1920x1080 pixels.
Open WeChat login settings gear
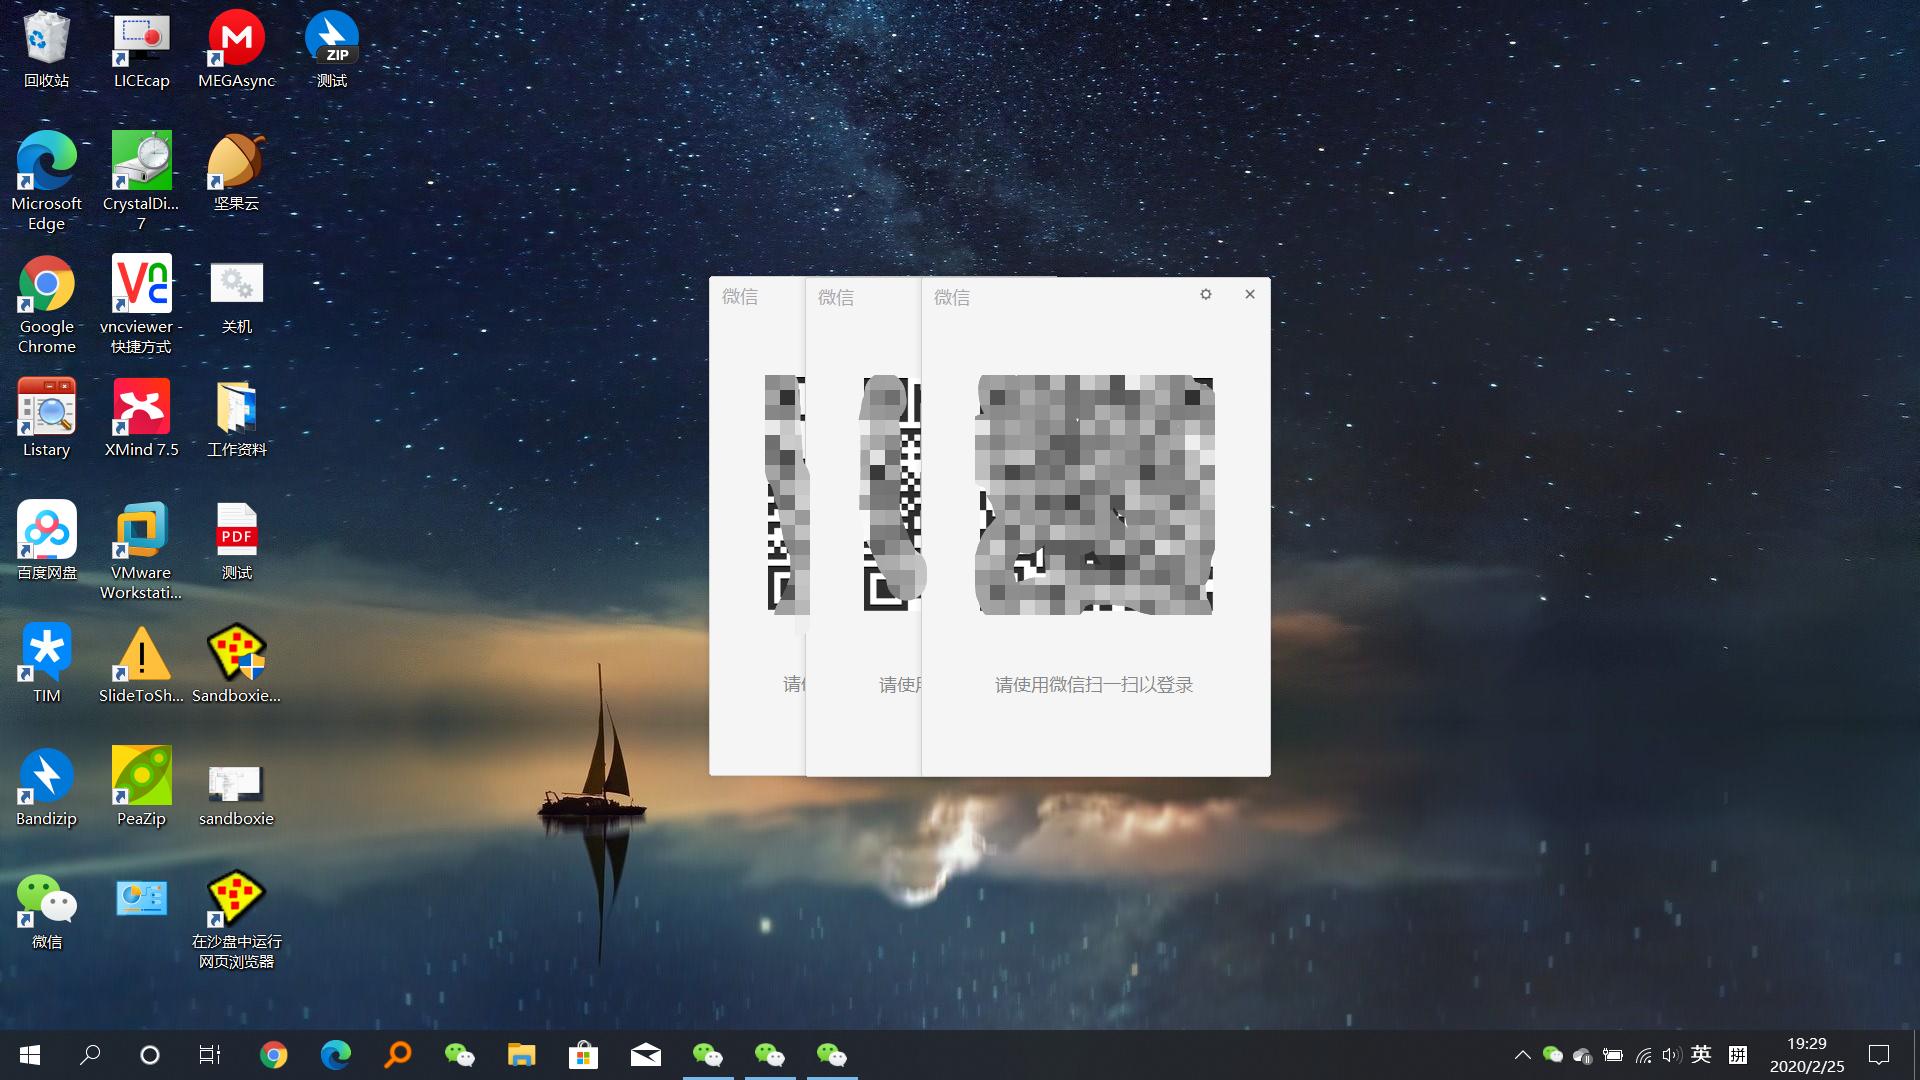point(1206,294)
